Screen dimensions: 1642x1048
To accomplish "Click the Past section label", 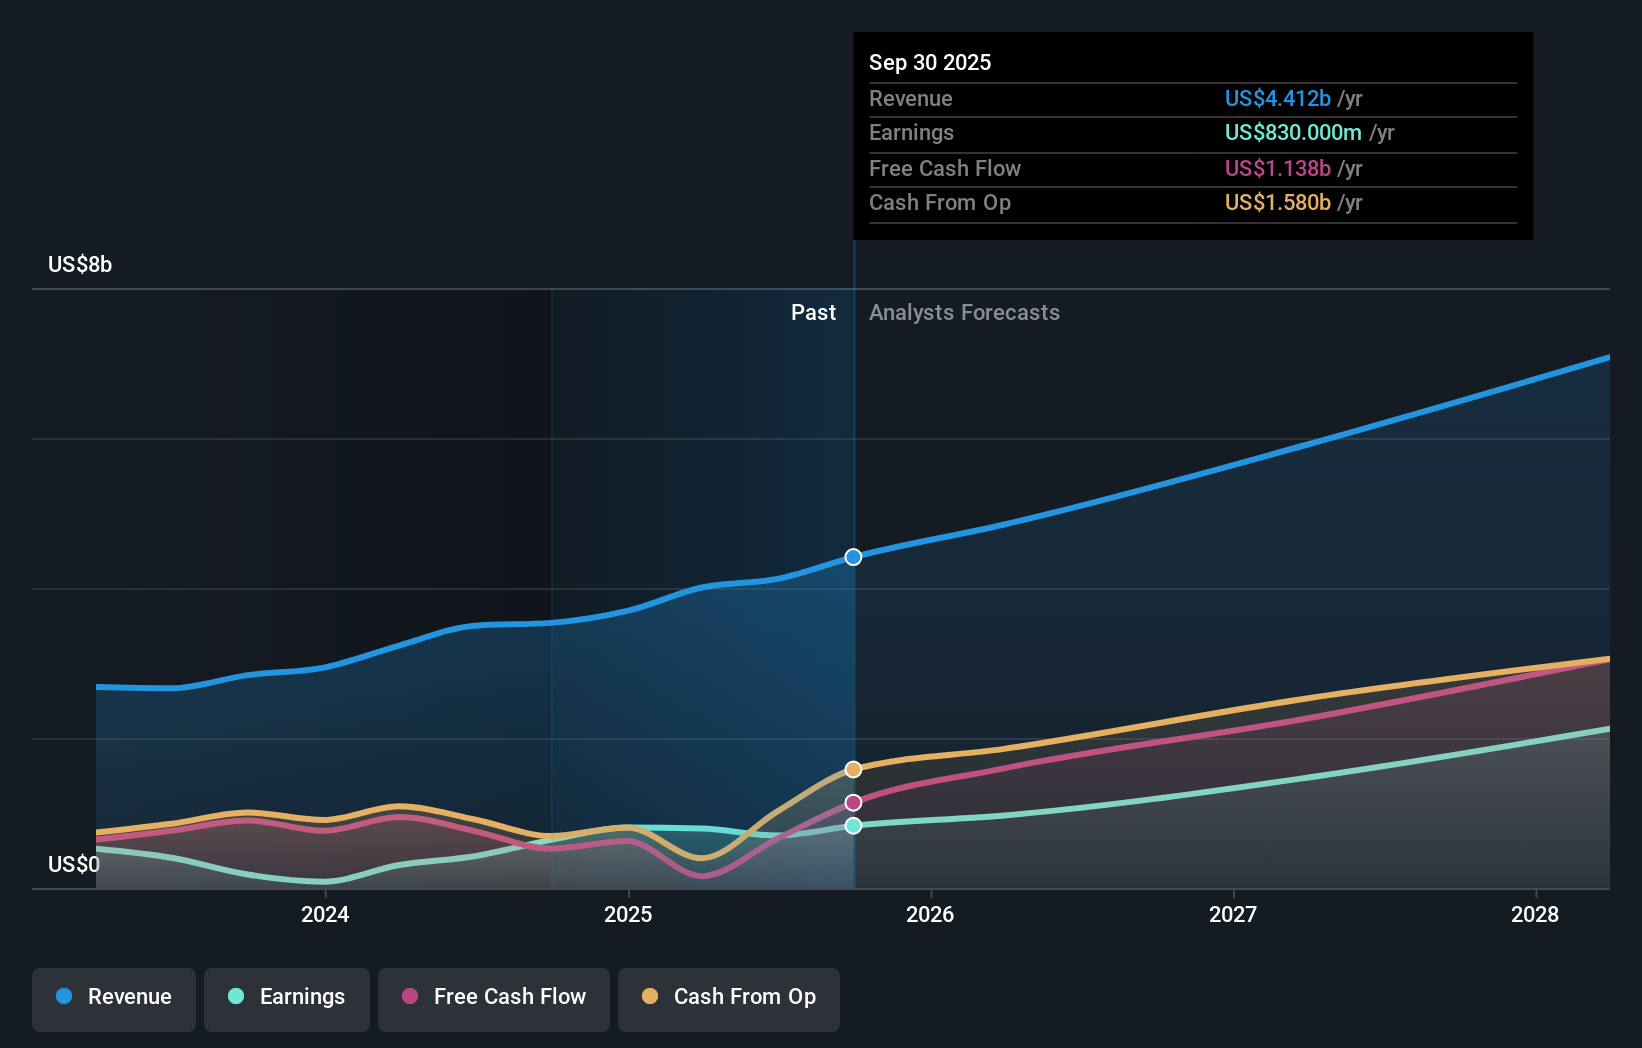I will click(x=813, y=313).
